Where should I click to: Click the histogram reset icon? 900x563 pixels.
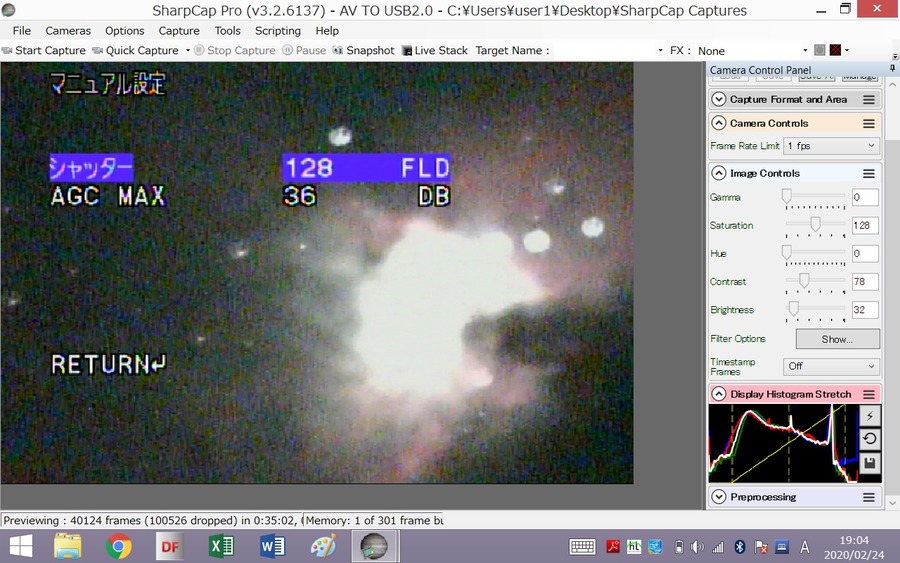point(870,439)
